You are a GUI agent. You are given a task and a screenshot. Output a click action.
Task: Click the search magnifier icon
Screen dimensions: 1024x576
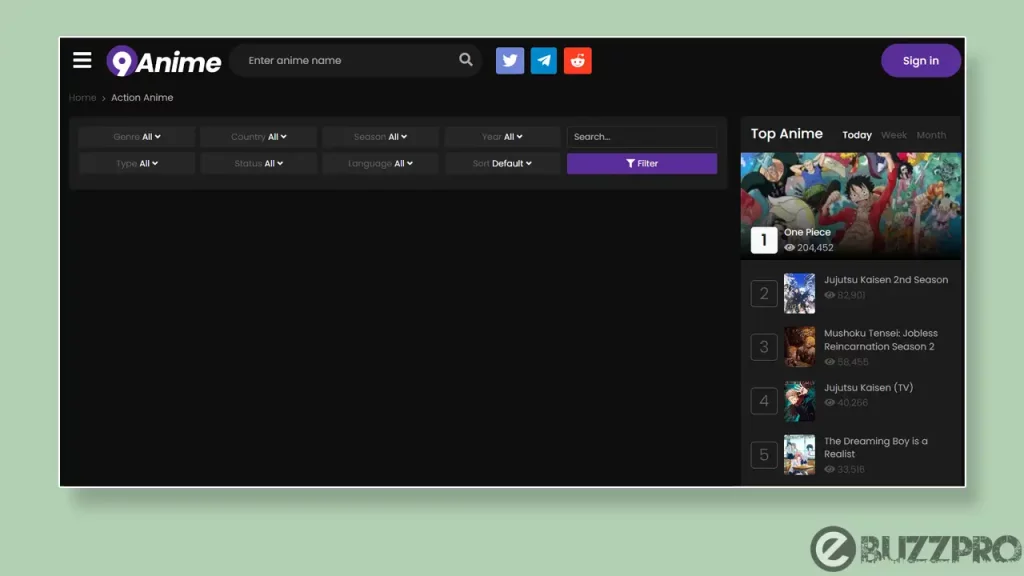466,60
